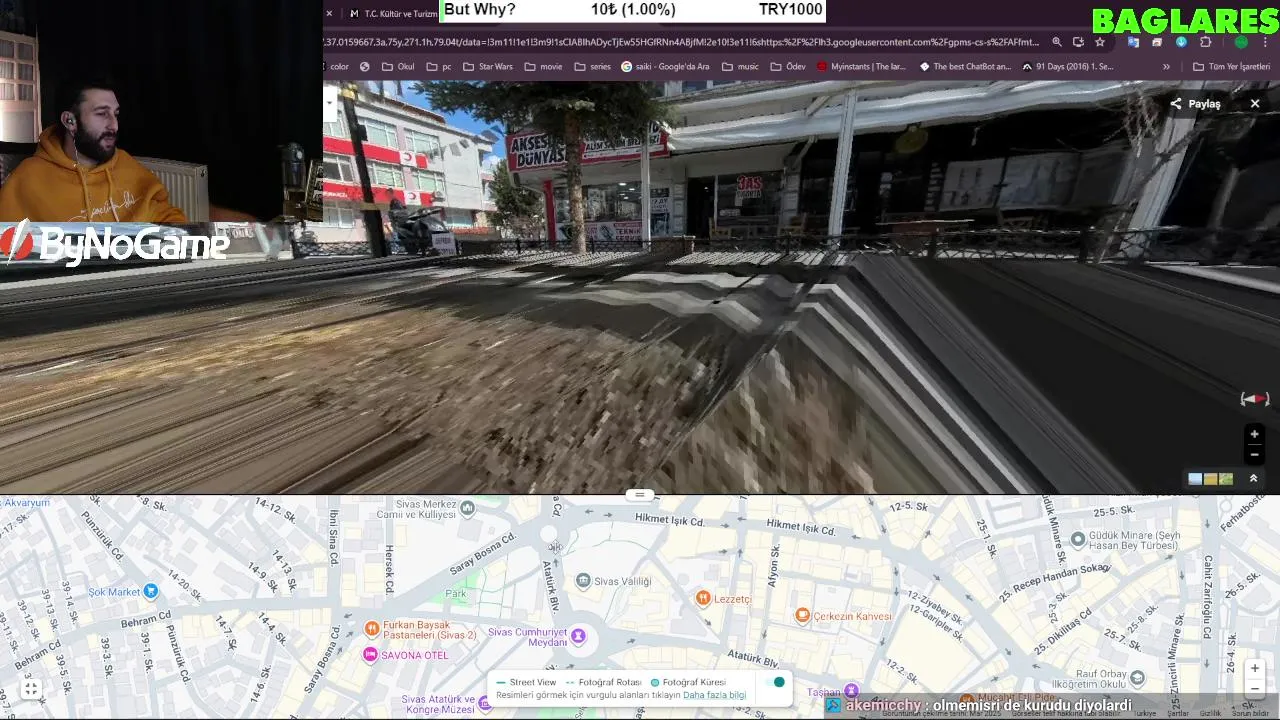The height and width of the screenshot is (720, 1280).
Task: Open the Myinstants bookmark
Action: [x=861, y=67]
